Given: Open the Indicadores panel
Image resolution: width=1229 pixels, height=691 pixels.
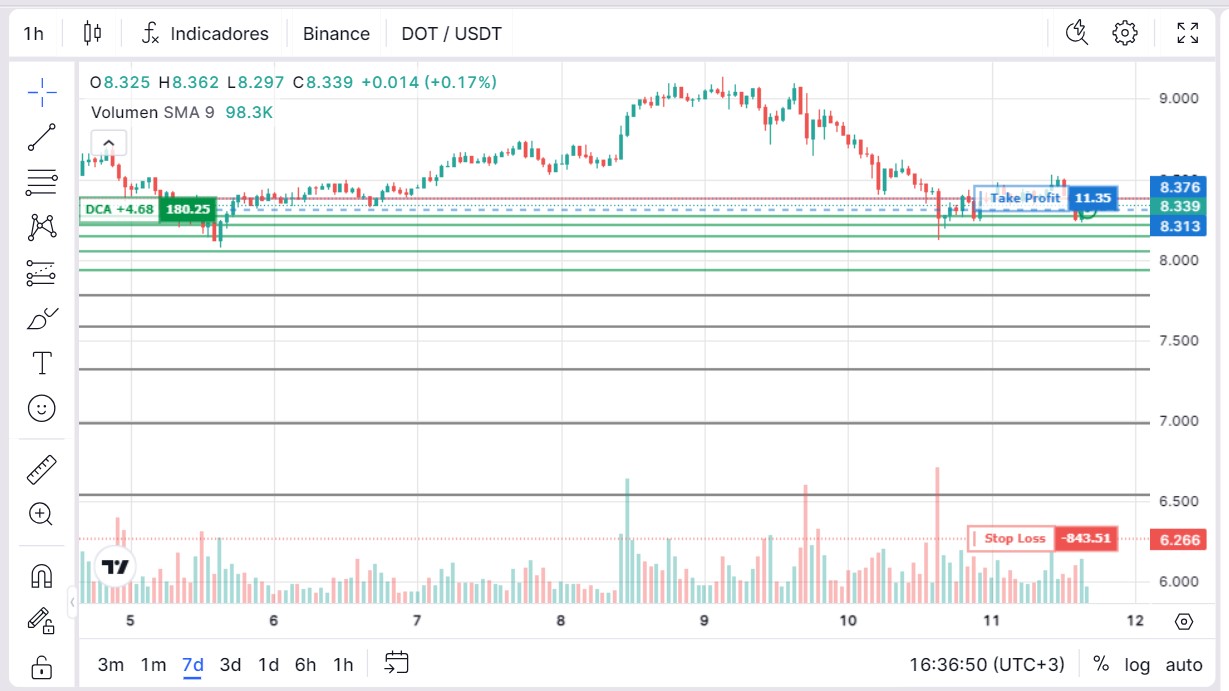Looking at the screenshot, I should tap(206, 33).
